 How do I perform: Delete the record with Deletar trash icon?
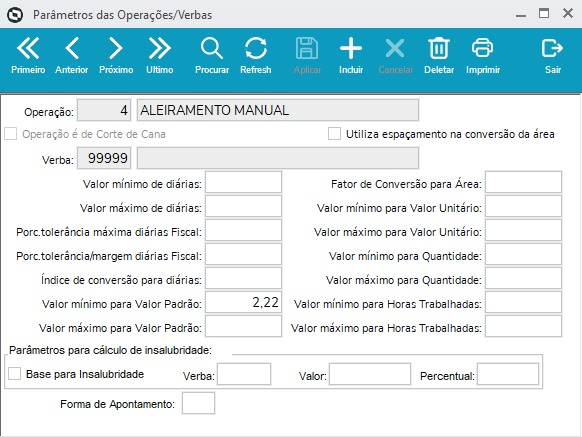(x=439, y=55)
